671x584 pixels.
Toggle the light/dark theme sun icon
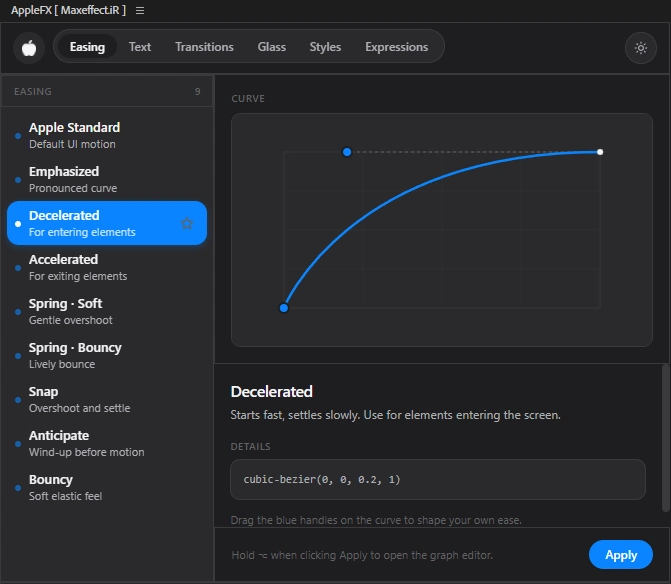tap(641, 48)
